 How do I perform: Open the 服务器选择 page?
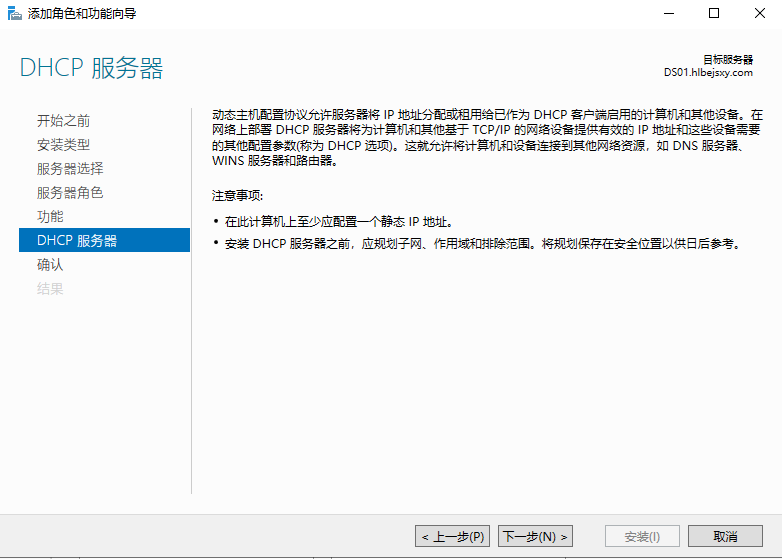pyautogui.click(x=70, y=169)
